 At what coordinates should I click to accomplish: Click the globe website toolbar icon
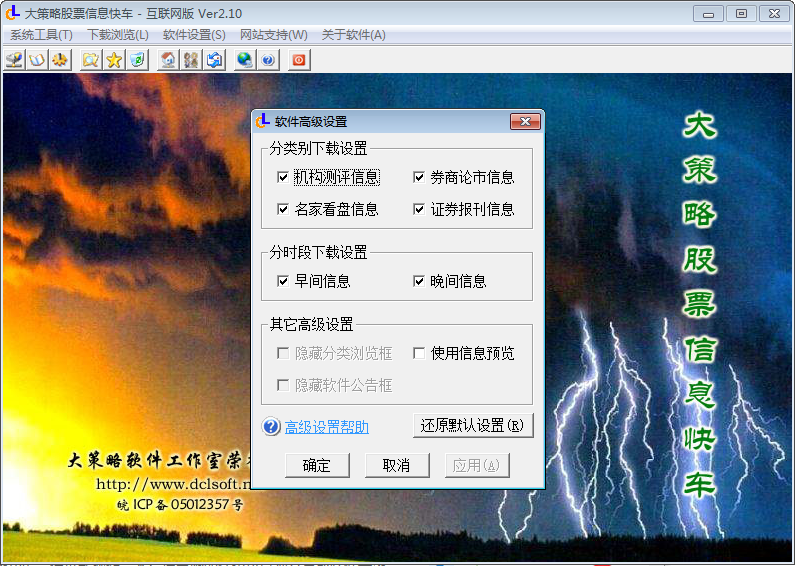[x=244, y=60]
